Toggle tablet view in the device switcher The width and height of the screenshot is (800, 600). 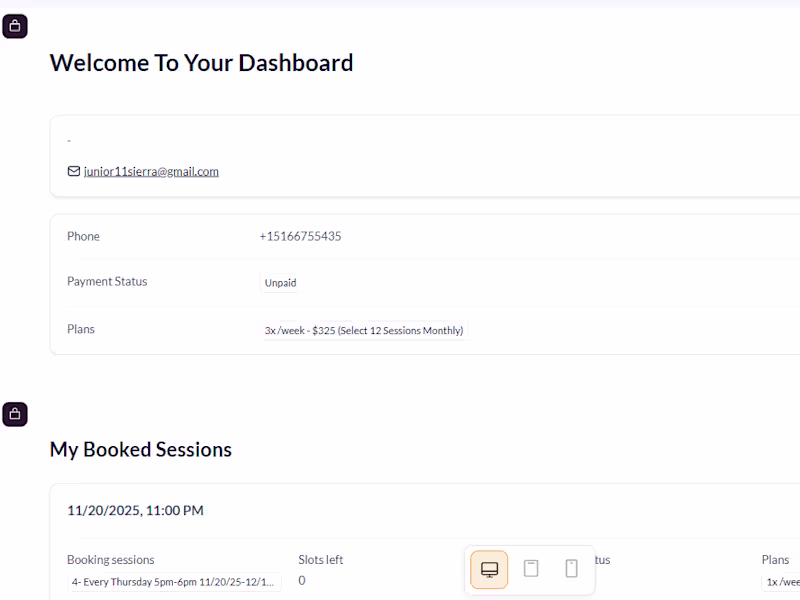click(x=531, y=568)
